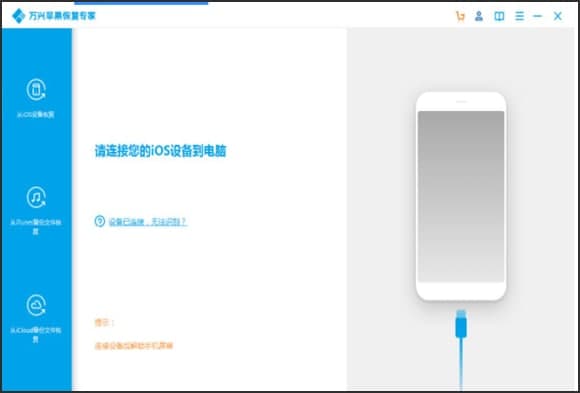580x393 pixels.
Task: Click the phone illustration
Action: point(461,196)
